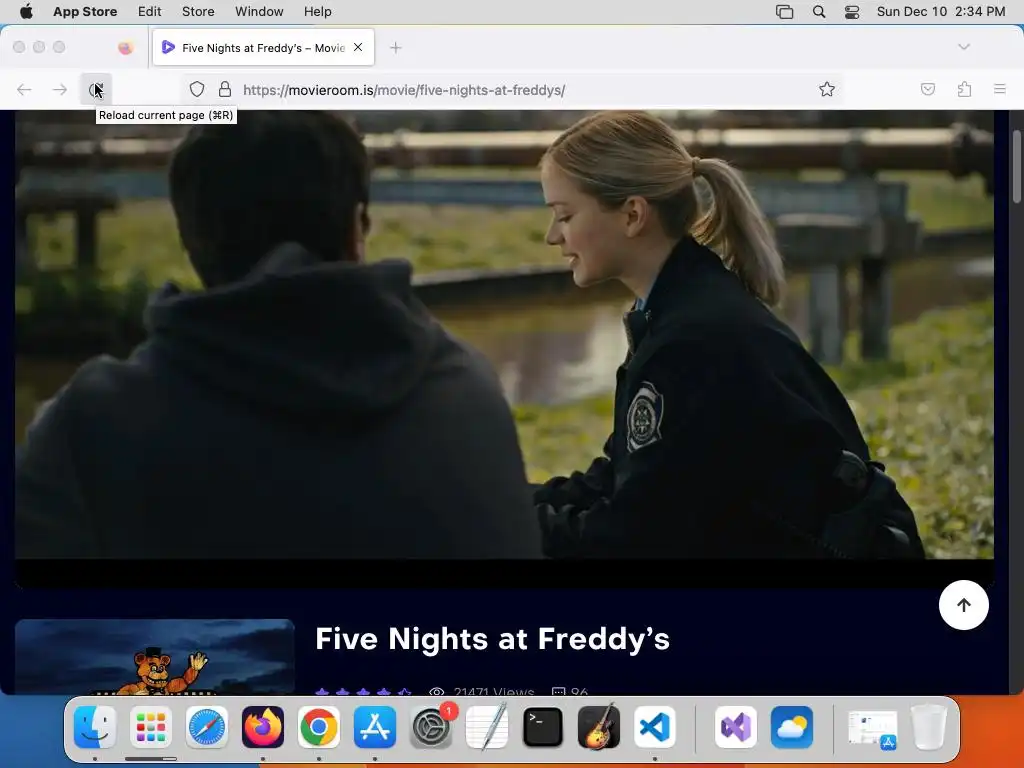Click the date and time clock
Viewport: 1024px width, 768px height.
pos(941,11)
